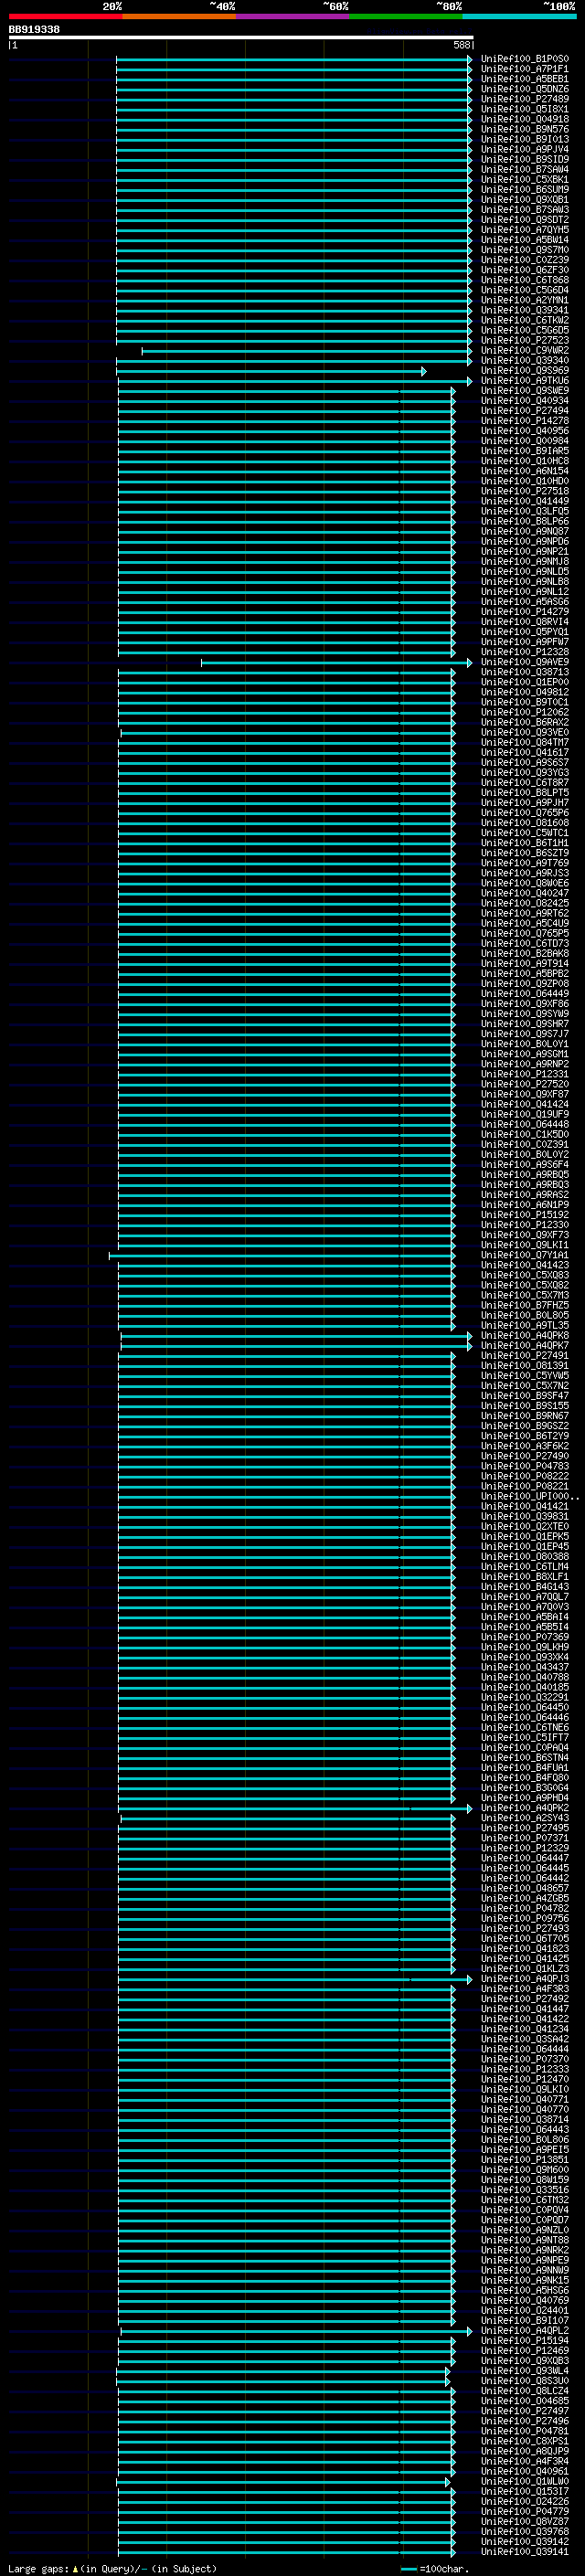
Task: Select the UniRef100_C5XBK1 label
Action: click(x=524, y=179)
